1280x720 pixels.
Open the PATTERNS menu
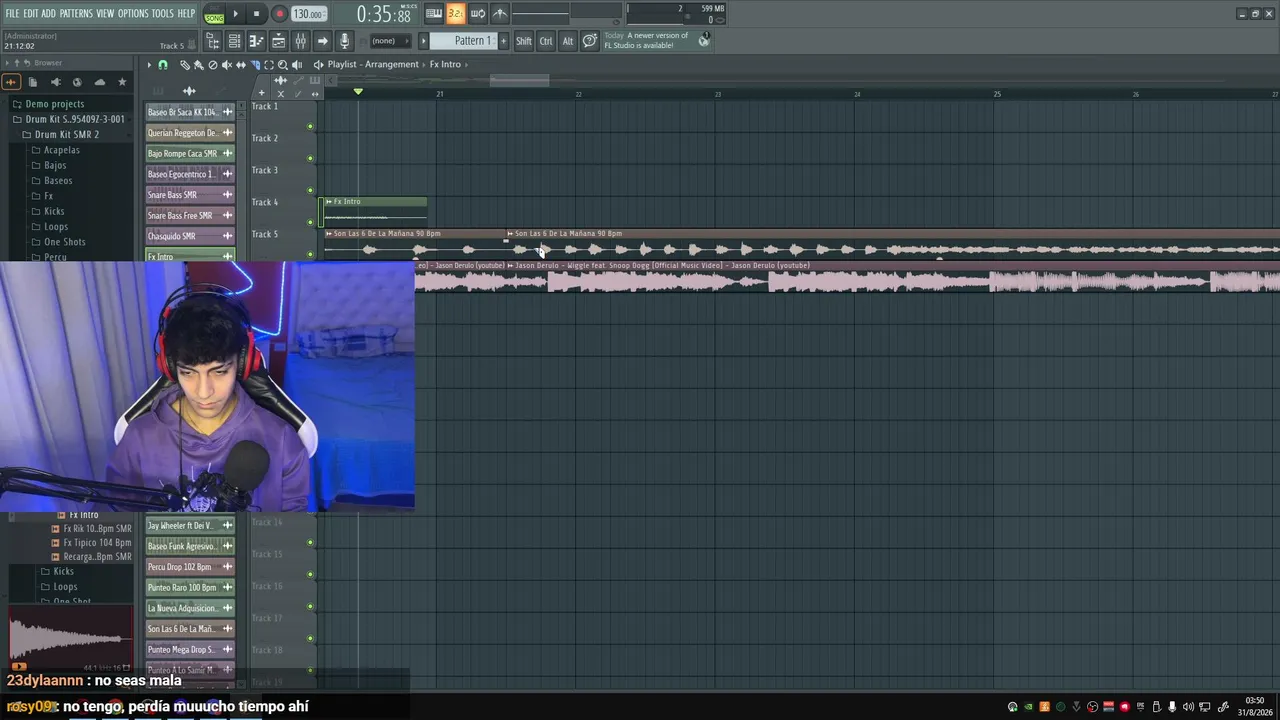point(76,13)
